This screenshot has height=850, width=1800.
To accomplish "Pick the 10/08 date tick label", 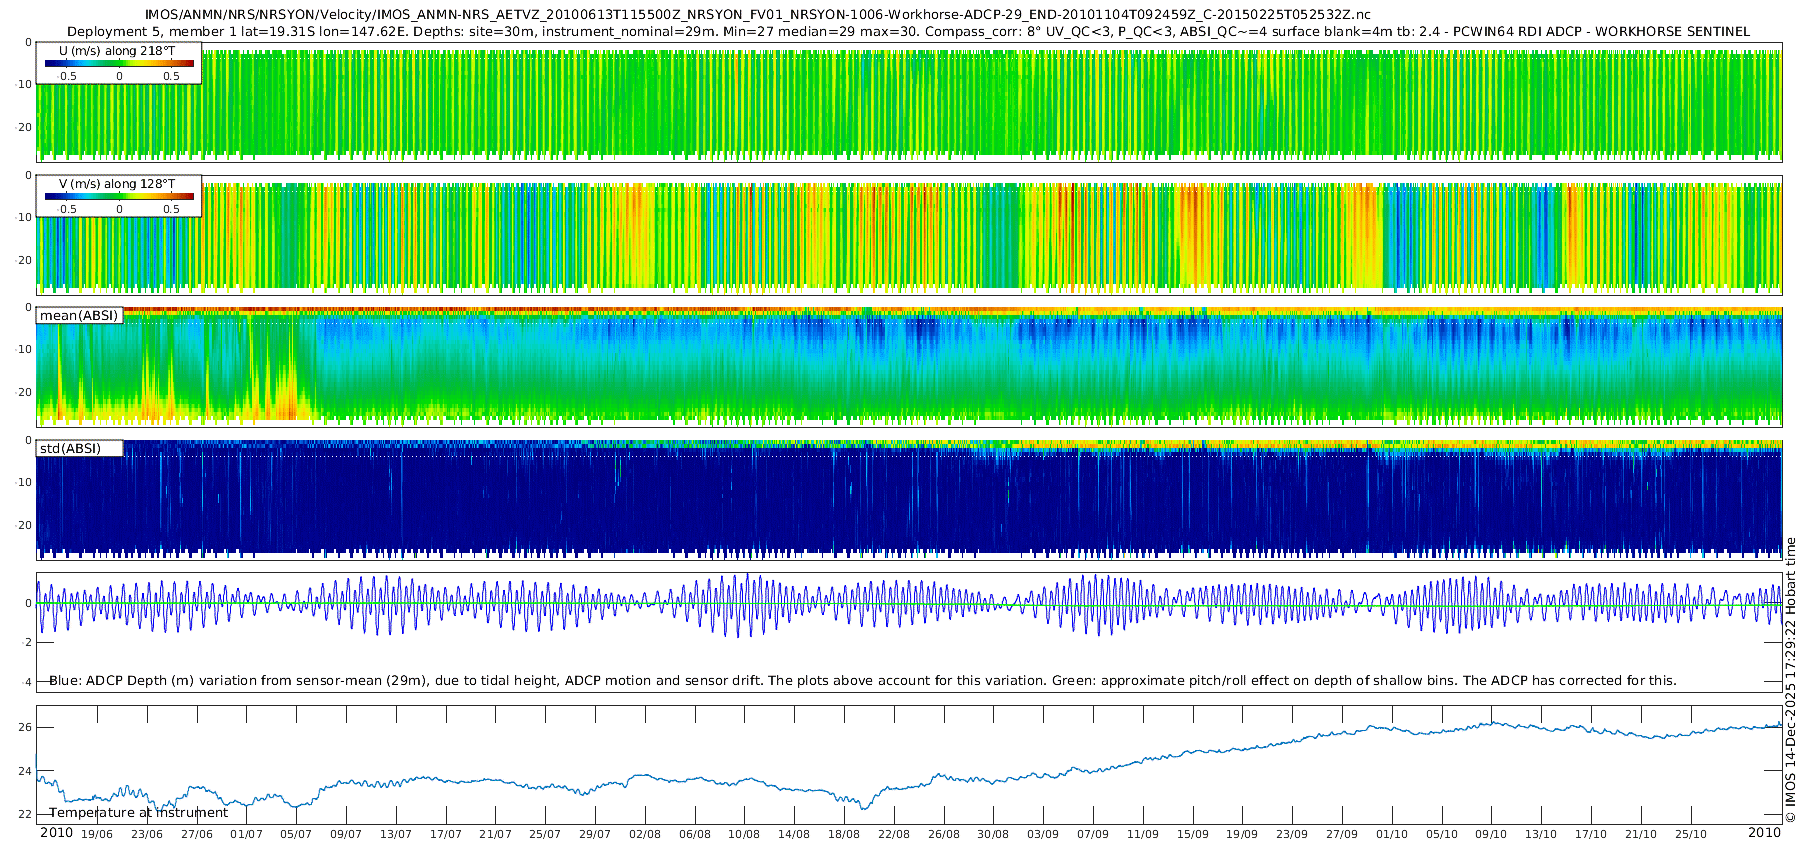I will (x=744, y=835).
